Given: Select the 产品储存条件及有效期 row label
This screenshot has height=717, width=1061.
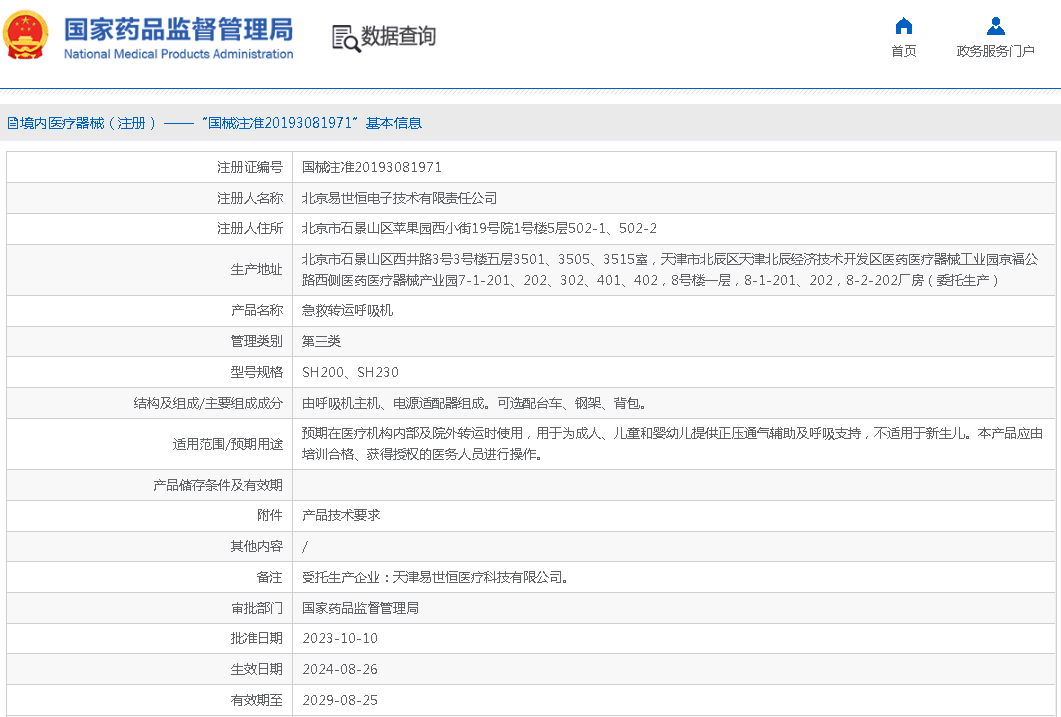Looking at the screenshot, I should pos(218,485).
